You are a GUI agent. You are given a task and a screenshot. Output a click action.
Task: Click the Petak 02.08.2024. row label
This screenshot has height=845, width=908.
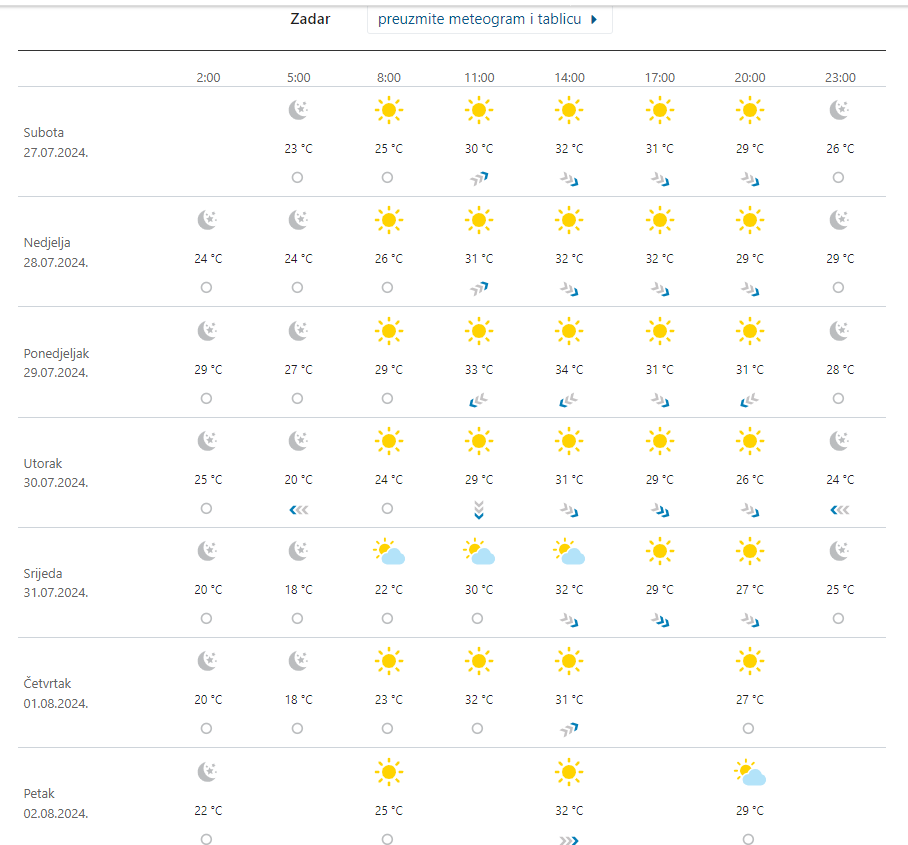56,804
